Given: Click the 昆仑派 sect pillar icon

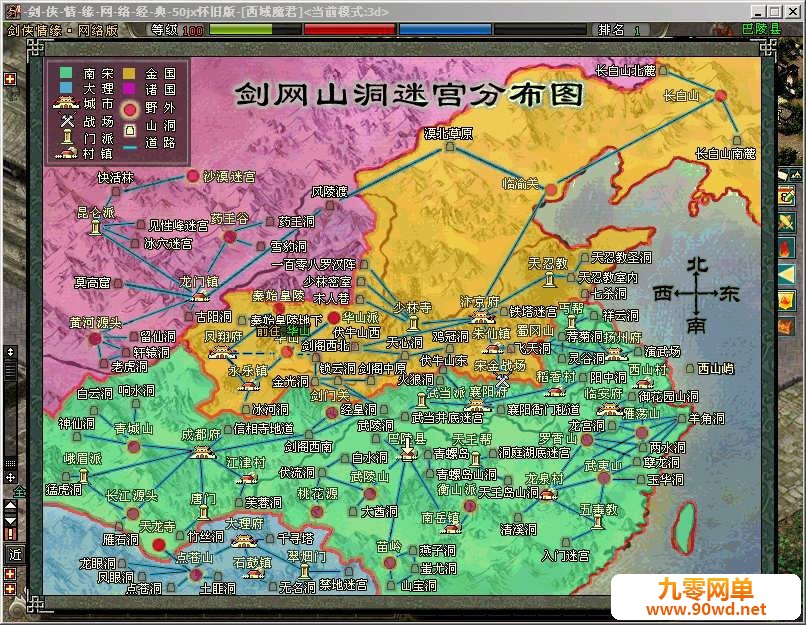Looking at the screenshot, I should (x=96, y=227).
